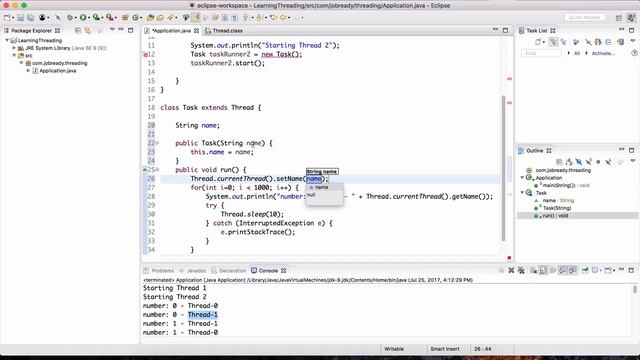Toggle Categorized view in Task List
The width and height of the screenshot is (640, 360).
click(x=553, y=42)
